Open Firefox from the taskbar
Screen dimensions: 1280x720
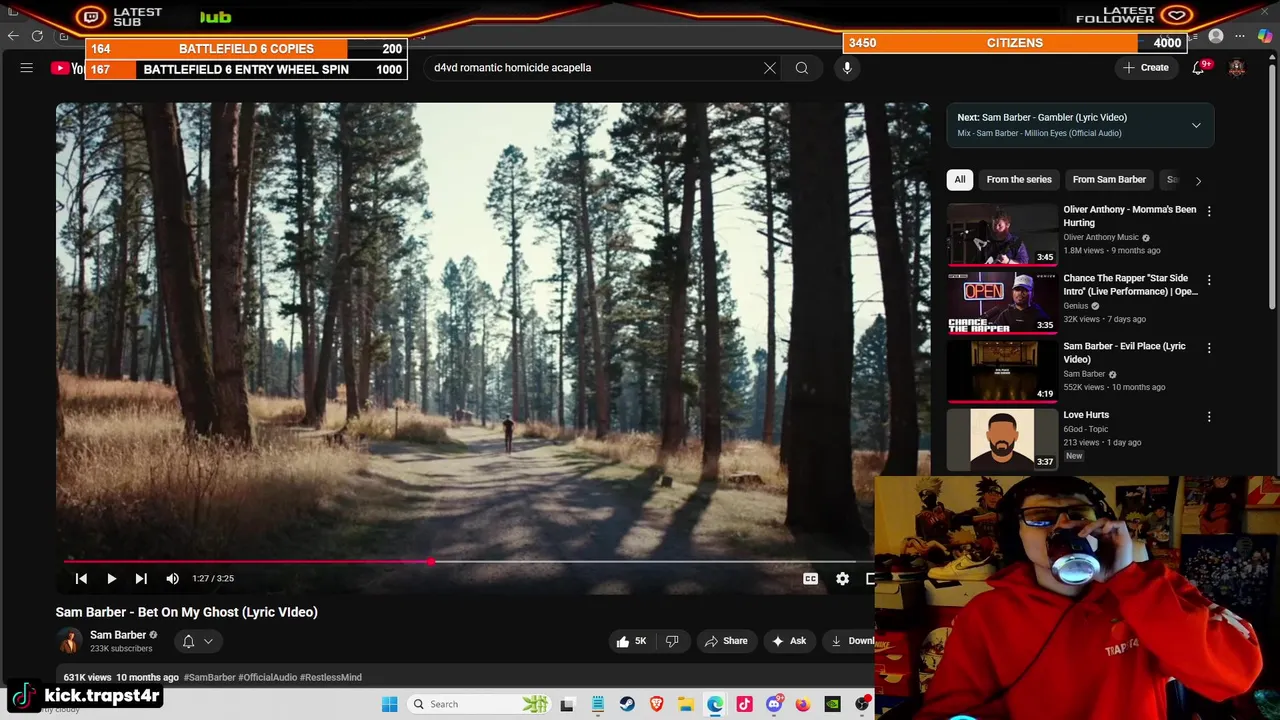click(802, 704)
